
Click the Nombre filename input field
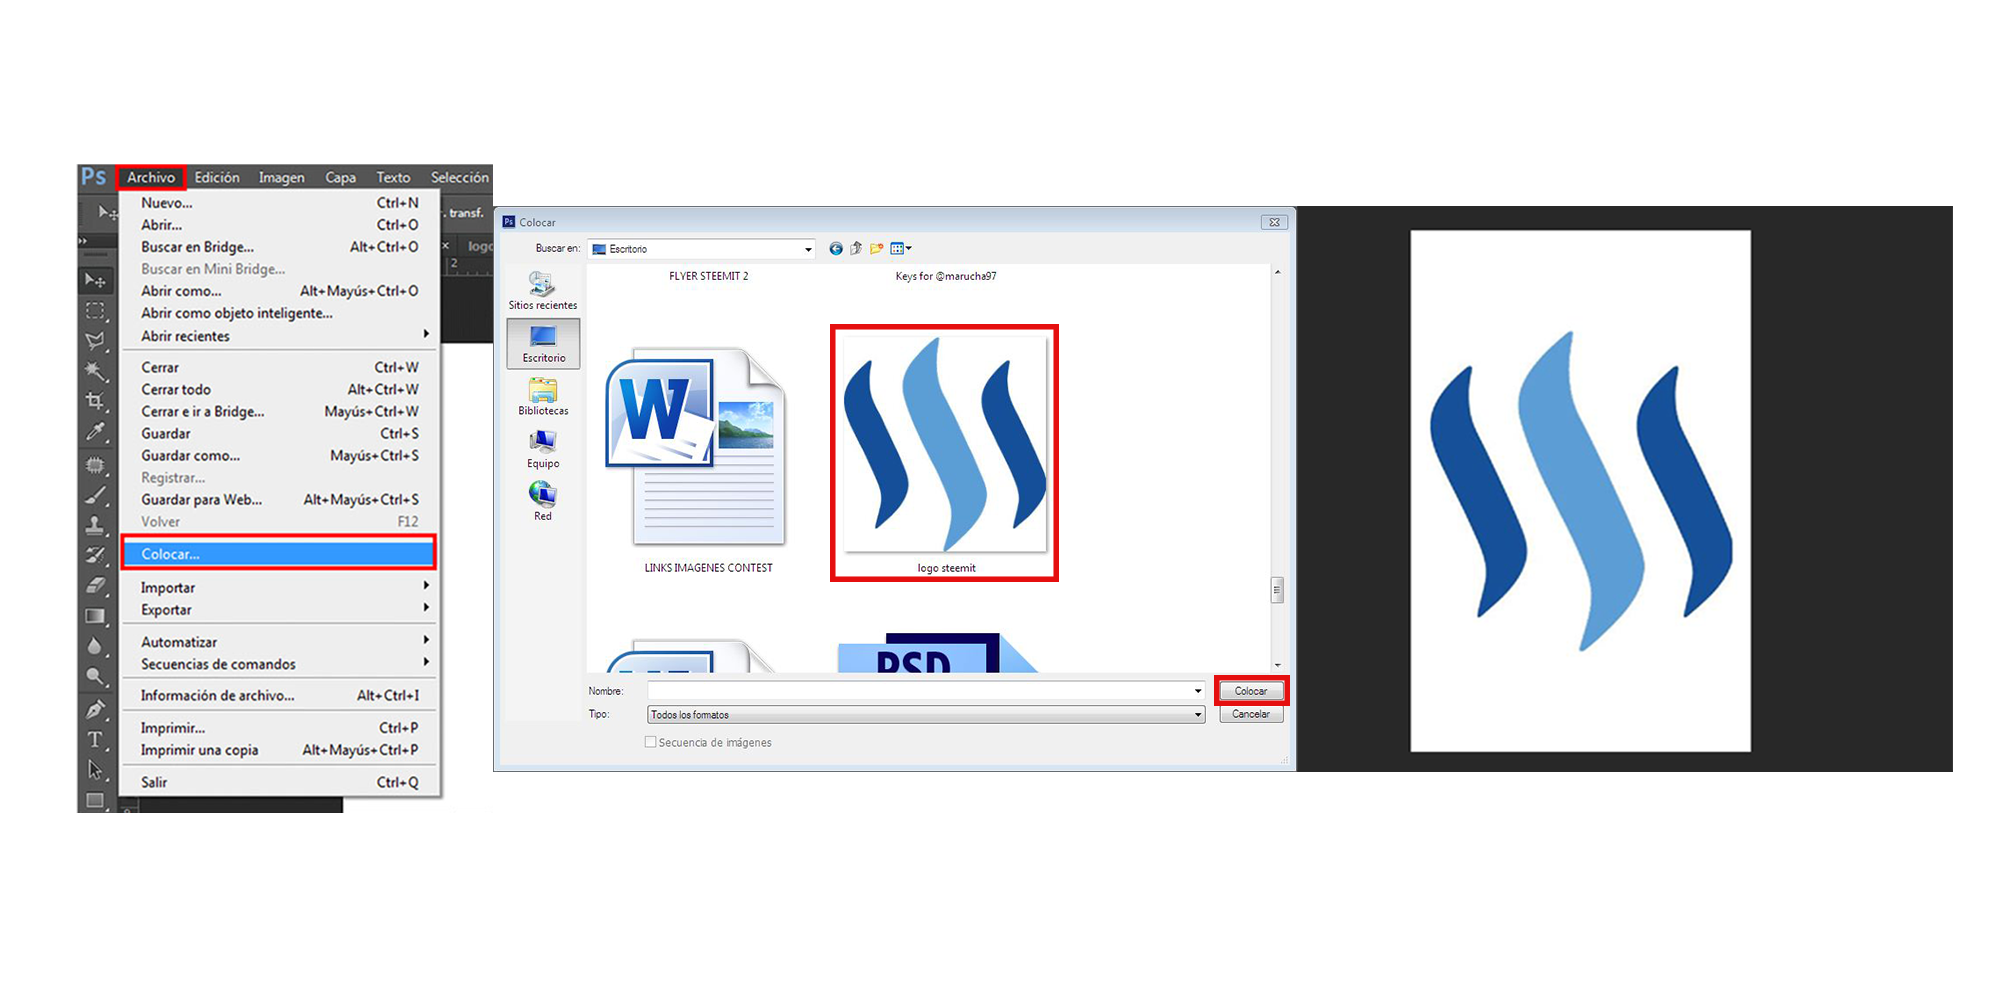point(919,691)
